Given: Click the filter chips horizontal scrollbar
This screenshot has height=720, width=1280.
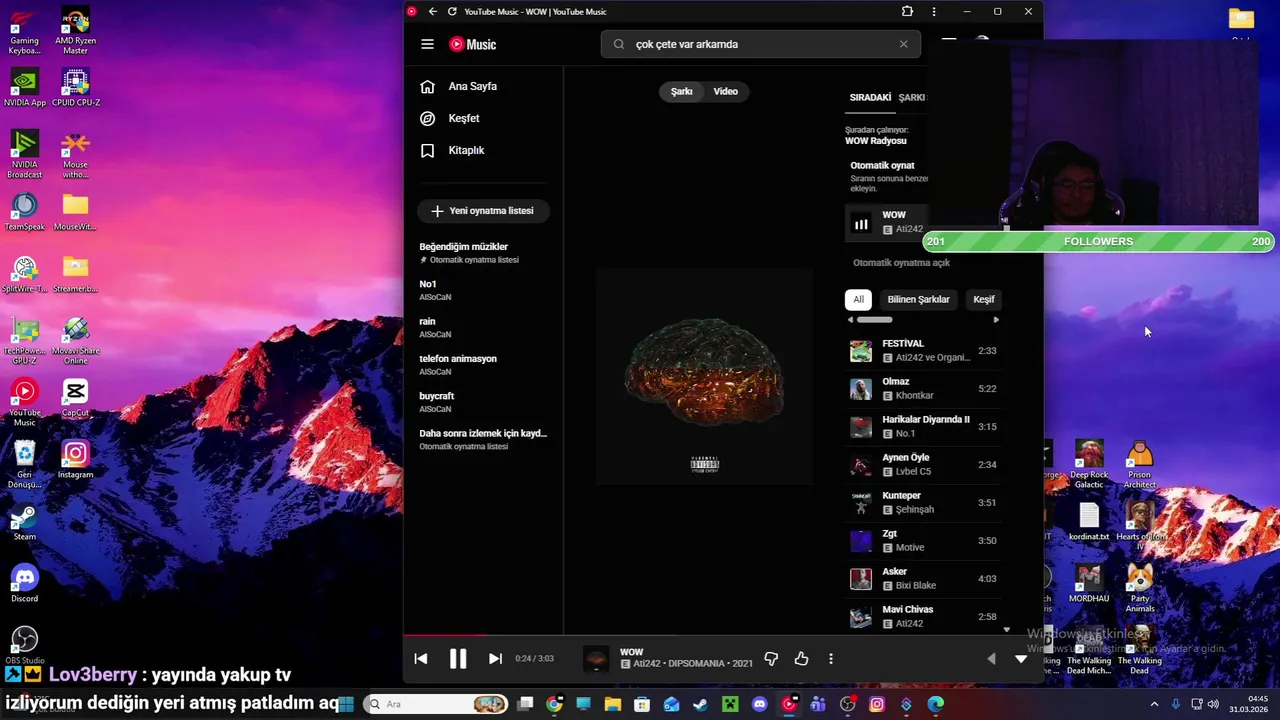Looking at the screenshot, I should (x=874, y=320).
